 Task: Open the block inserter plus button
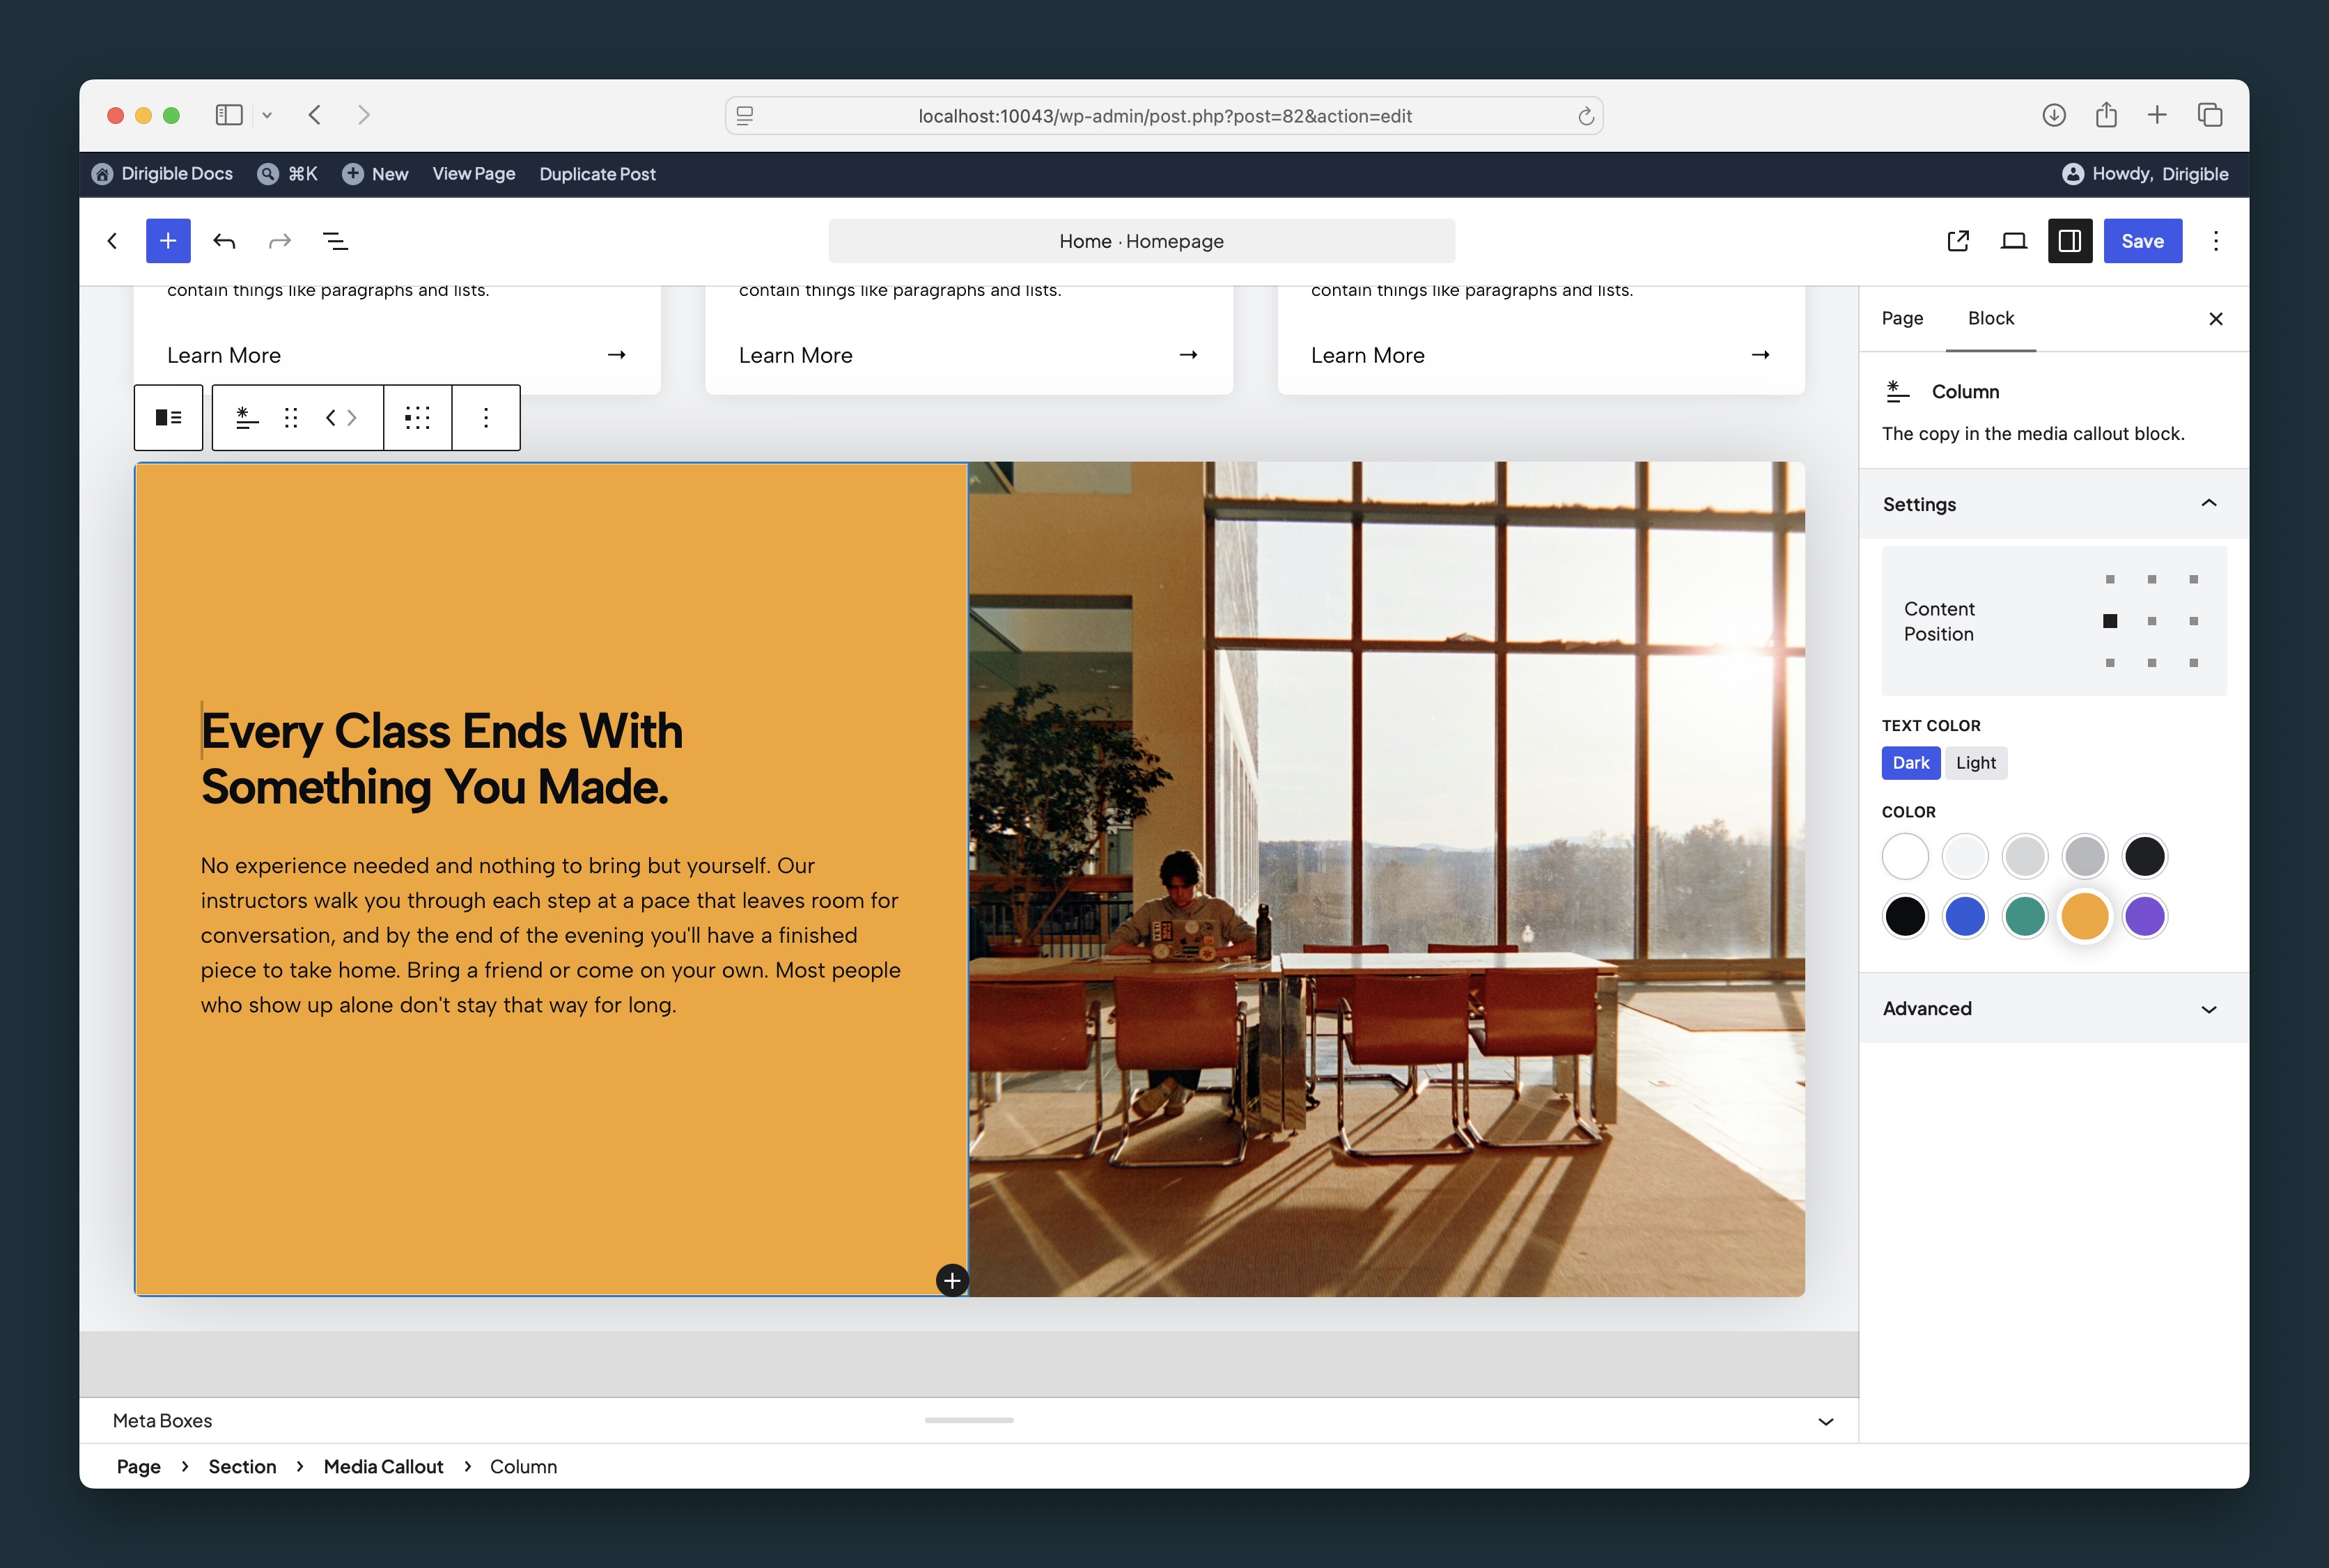(x=168, y=241)
